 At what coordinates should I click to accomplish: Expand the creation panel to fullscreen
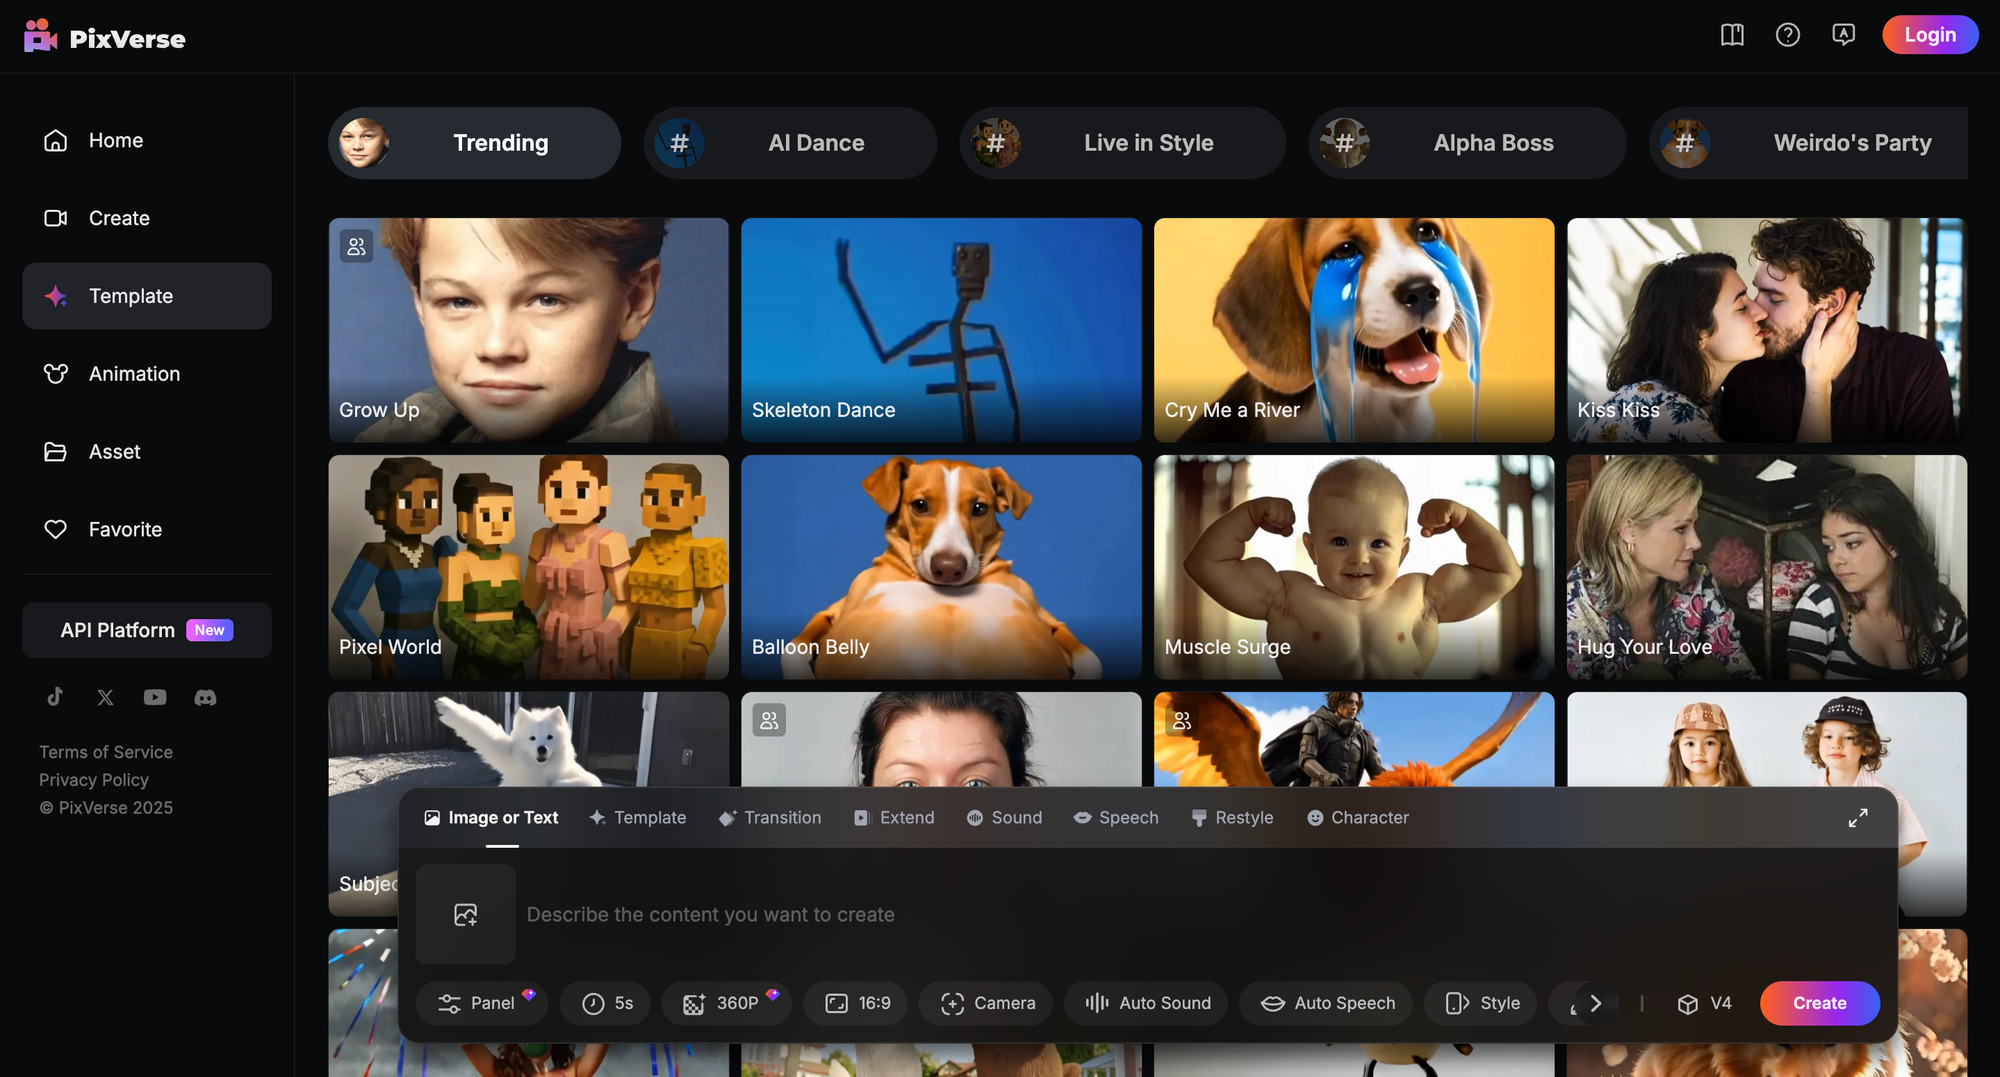point(1858,818)
